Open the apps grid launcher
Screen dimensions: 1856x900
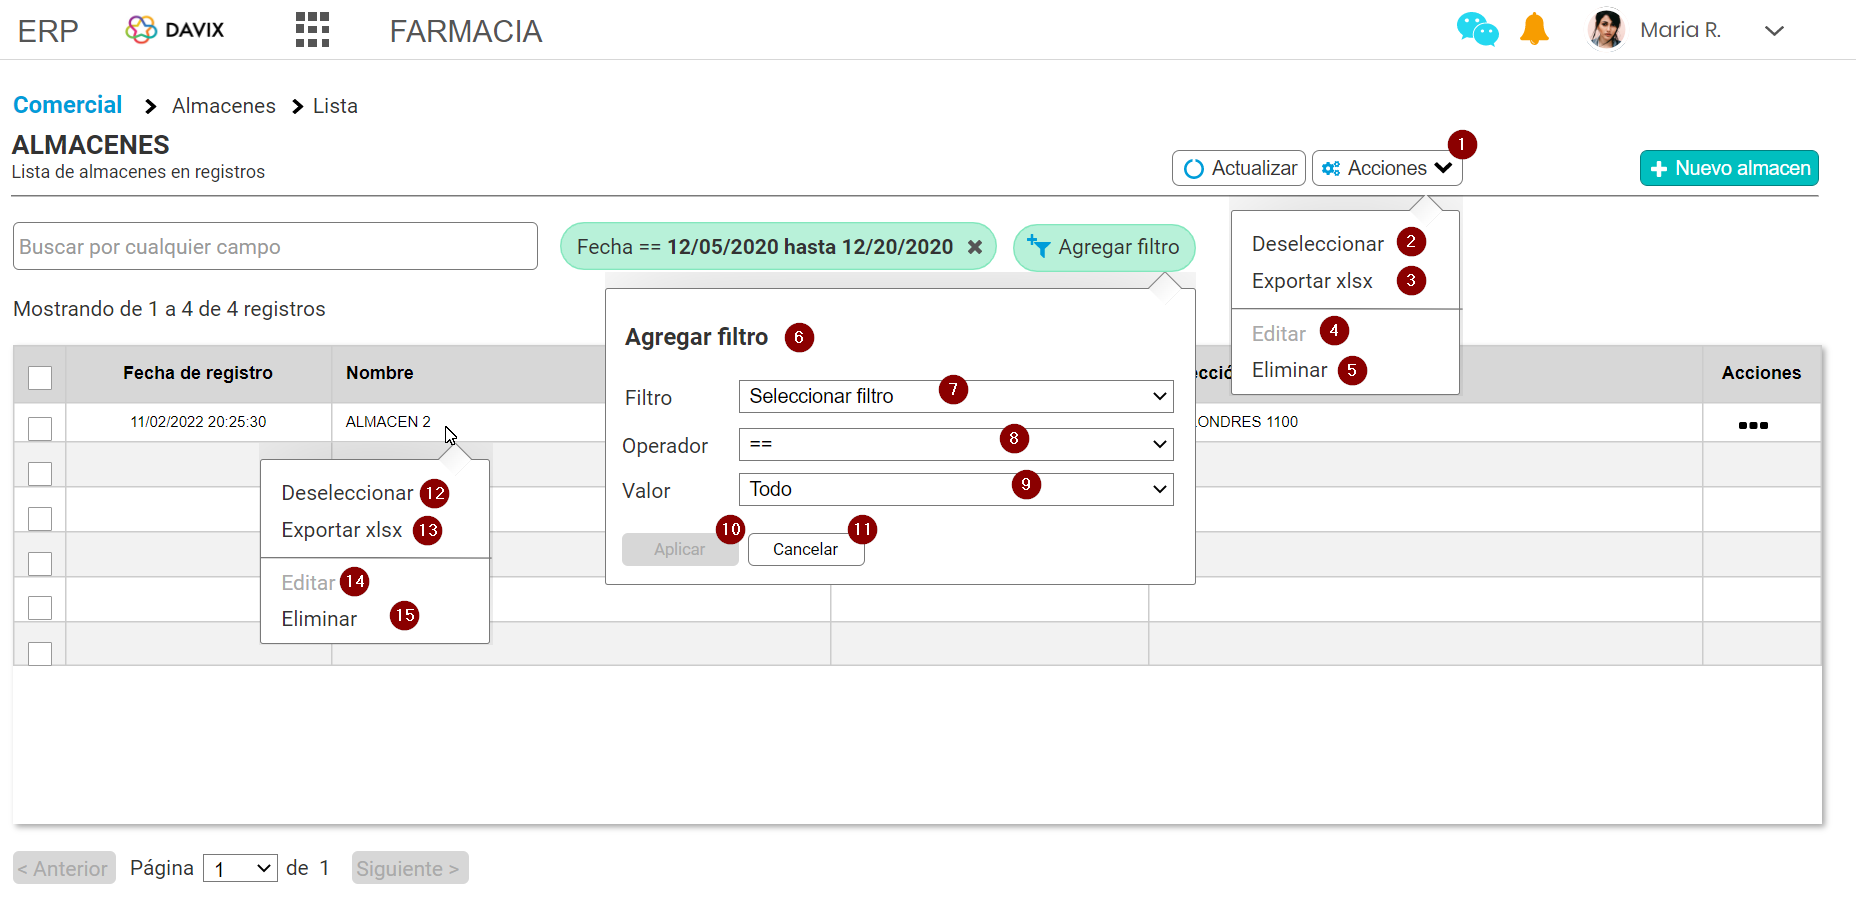tap(311, 29)
